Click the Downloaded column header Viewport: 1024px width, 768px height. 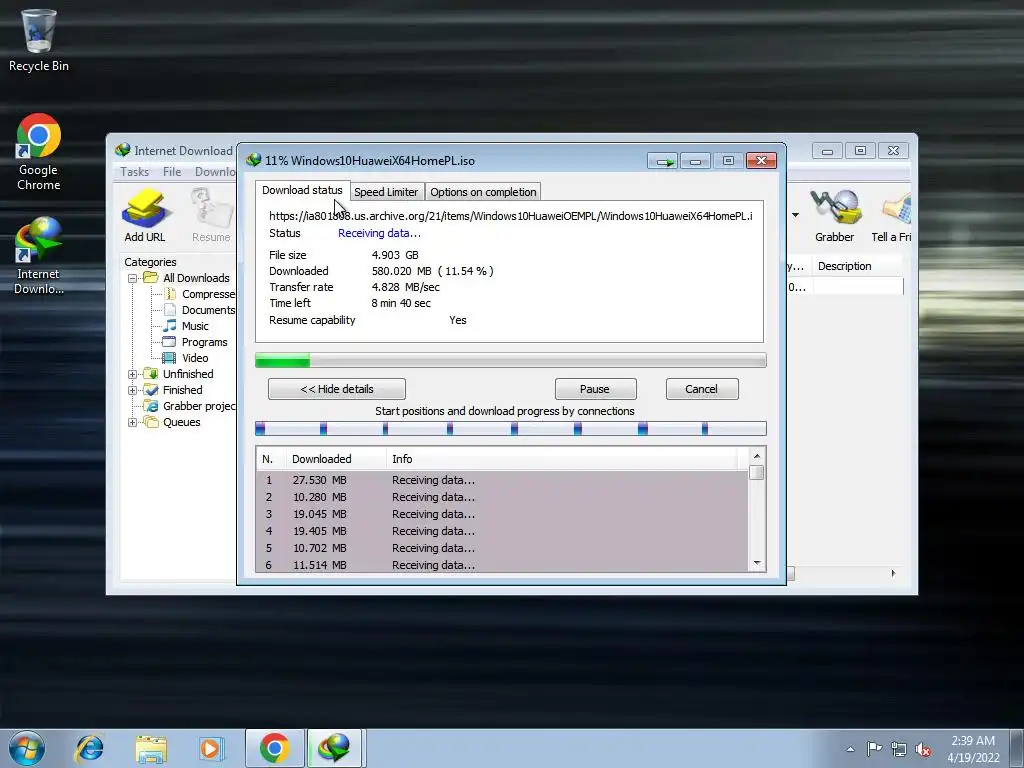pyautogui.click(x=336, y=459)
